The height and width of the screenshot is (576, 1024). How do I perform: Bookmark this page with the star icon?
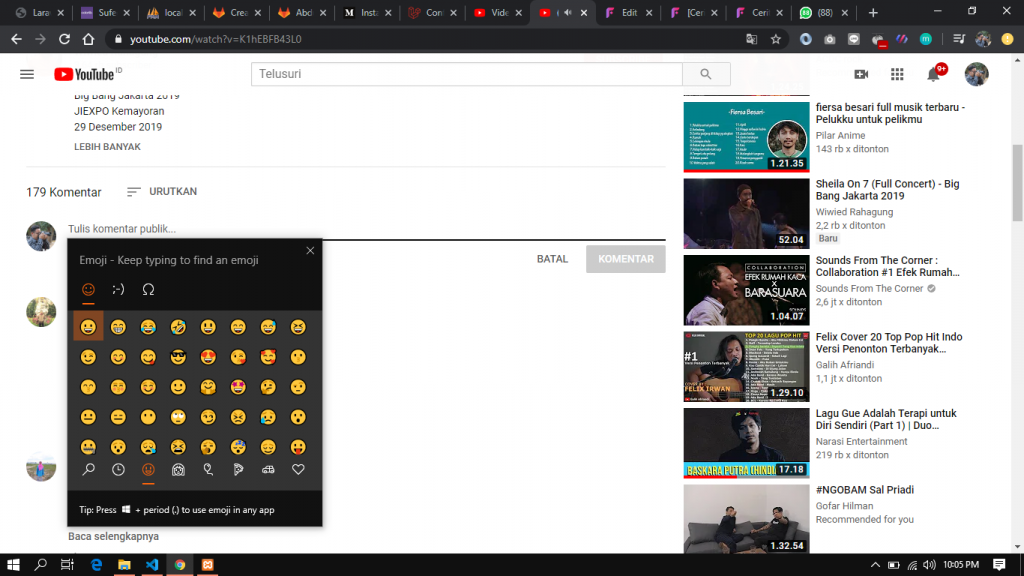776,39
